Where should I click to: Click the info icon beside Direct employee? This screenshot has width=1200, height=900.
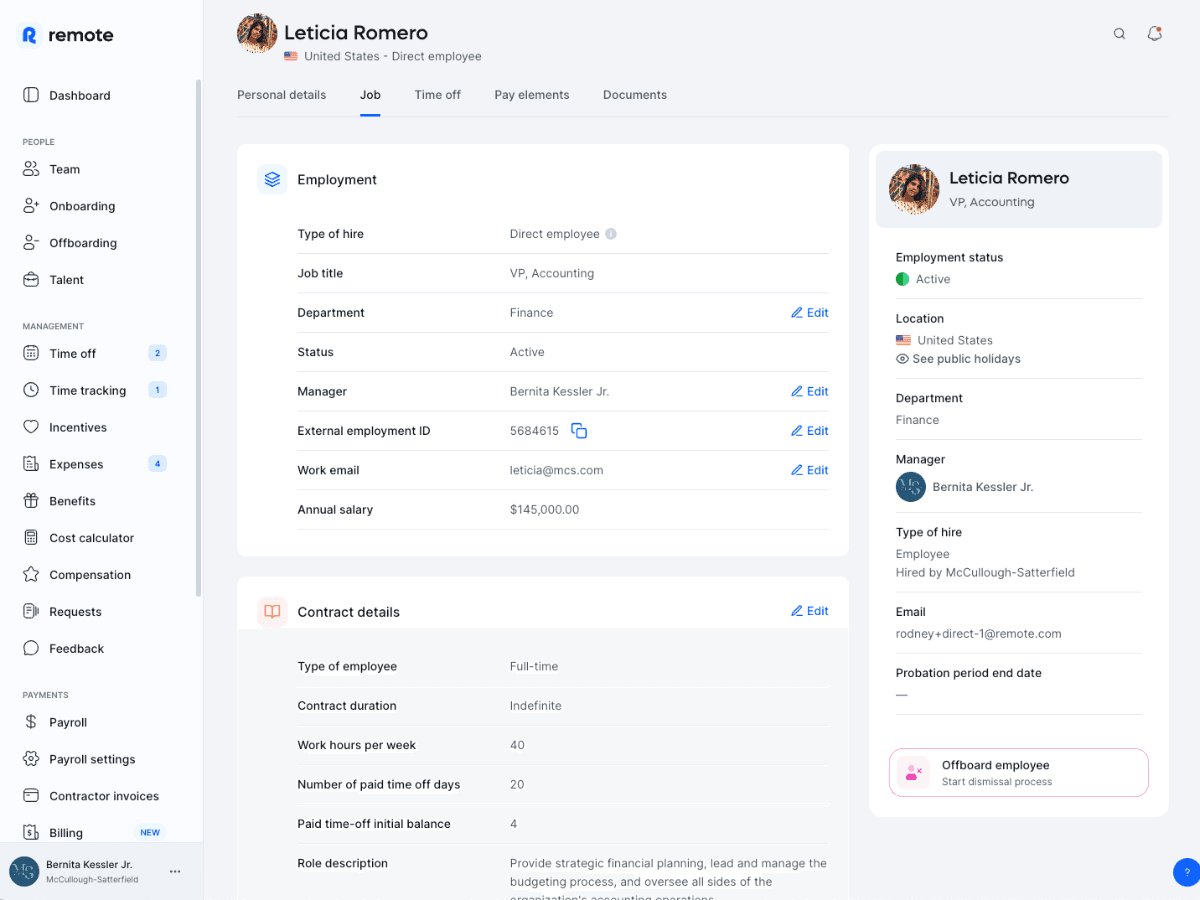611,234
